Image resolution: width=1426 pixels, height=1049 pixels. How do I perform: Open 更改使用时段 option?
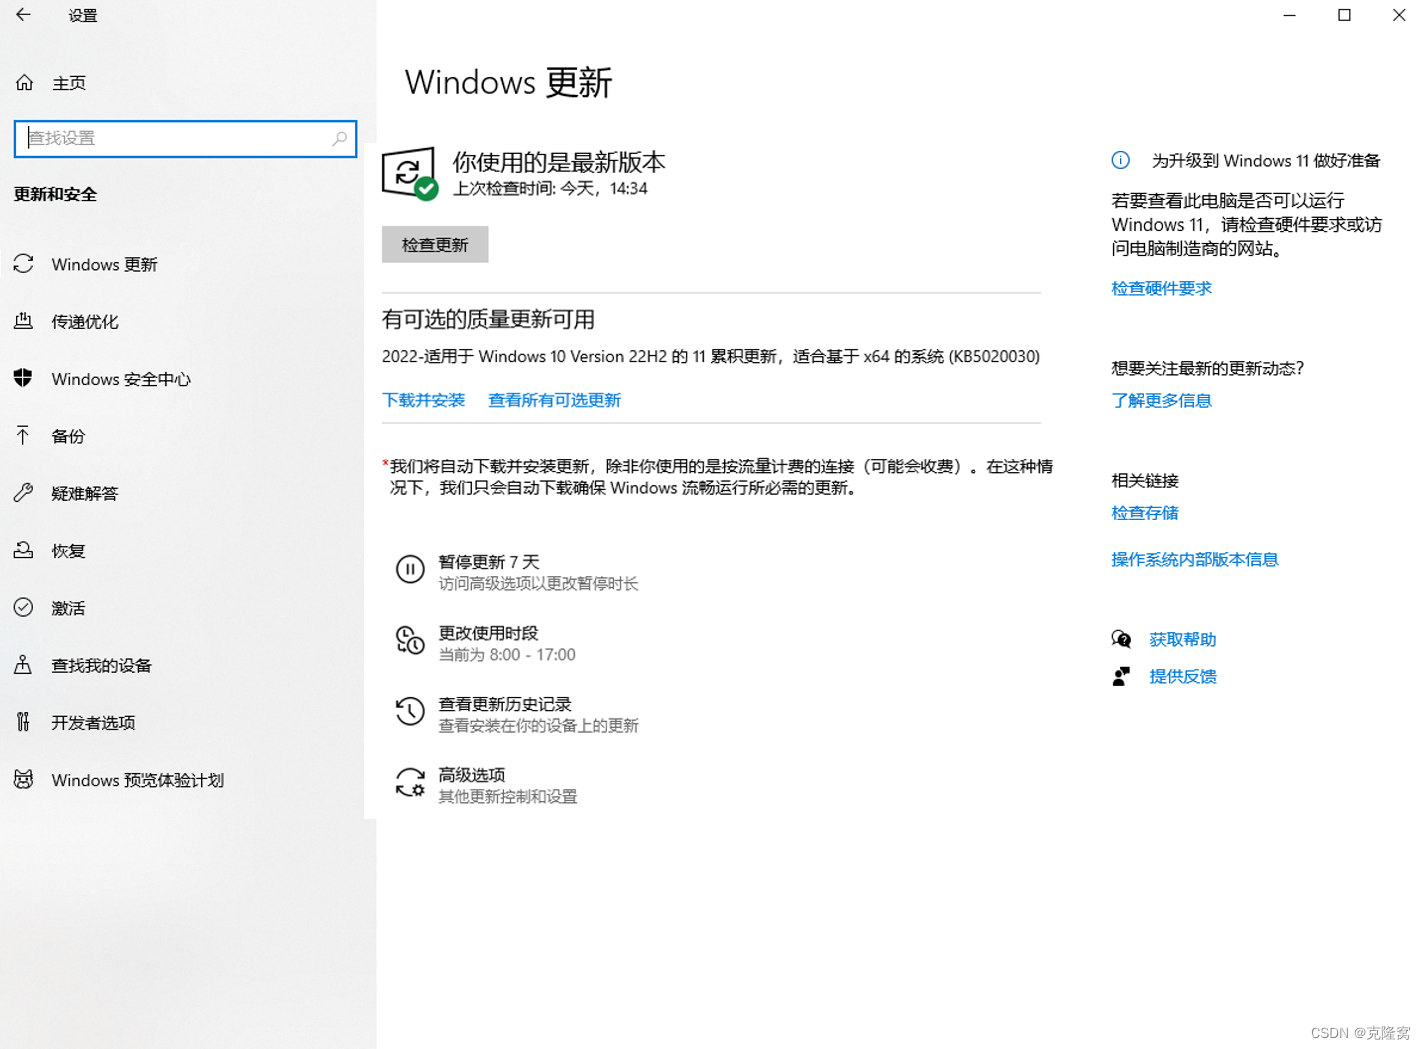point(486,642)
